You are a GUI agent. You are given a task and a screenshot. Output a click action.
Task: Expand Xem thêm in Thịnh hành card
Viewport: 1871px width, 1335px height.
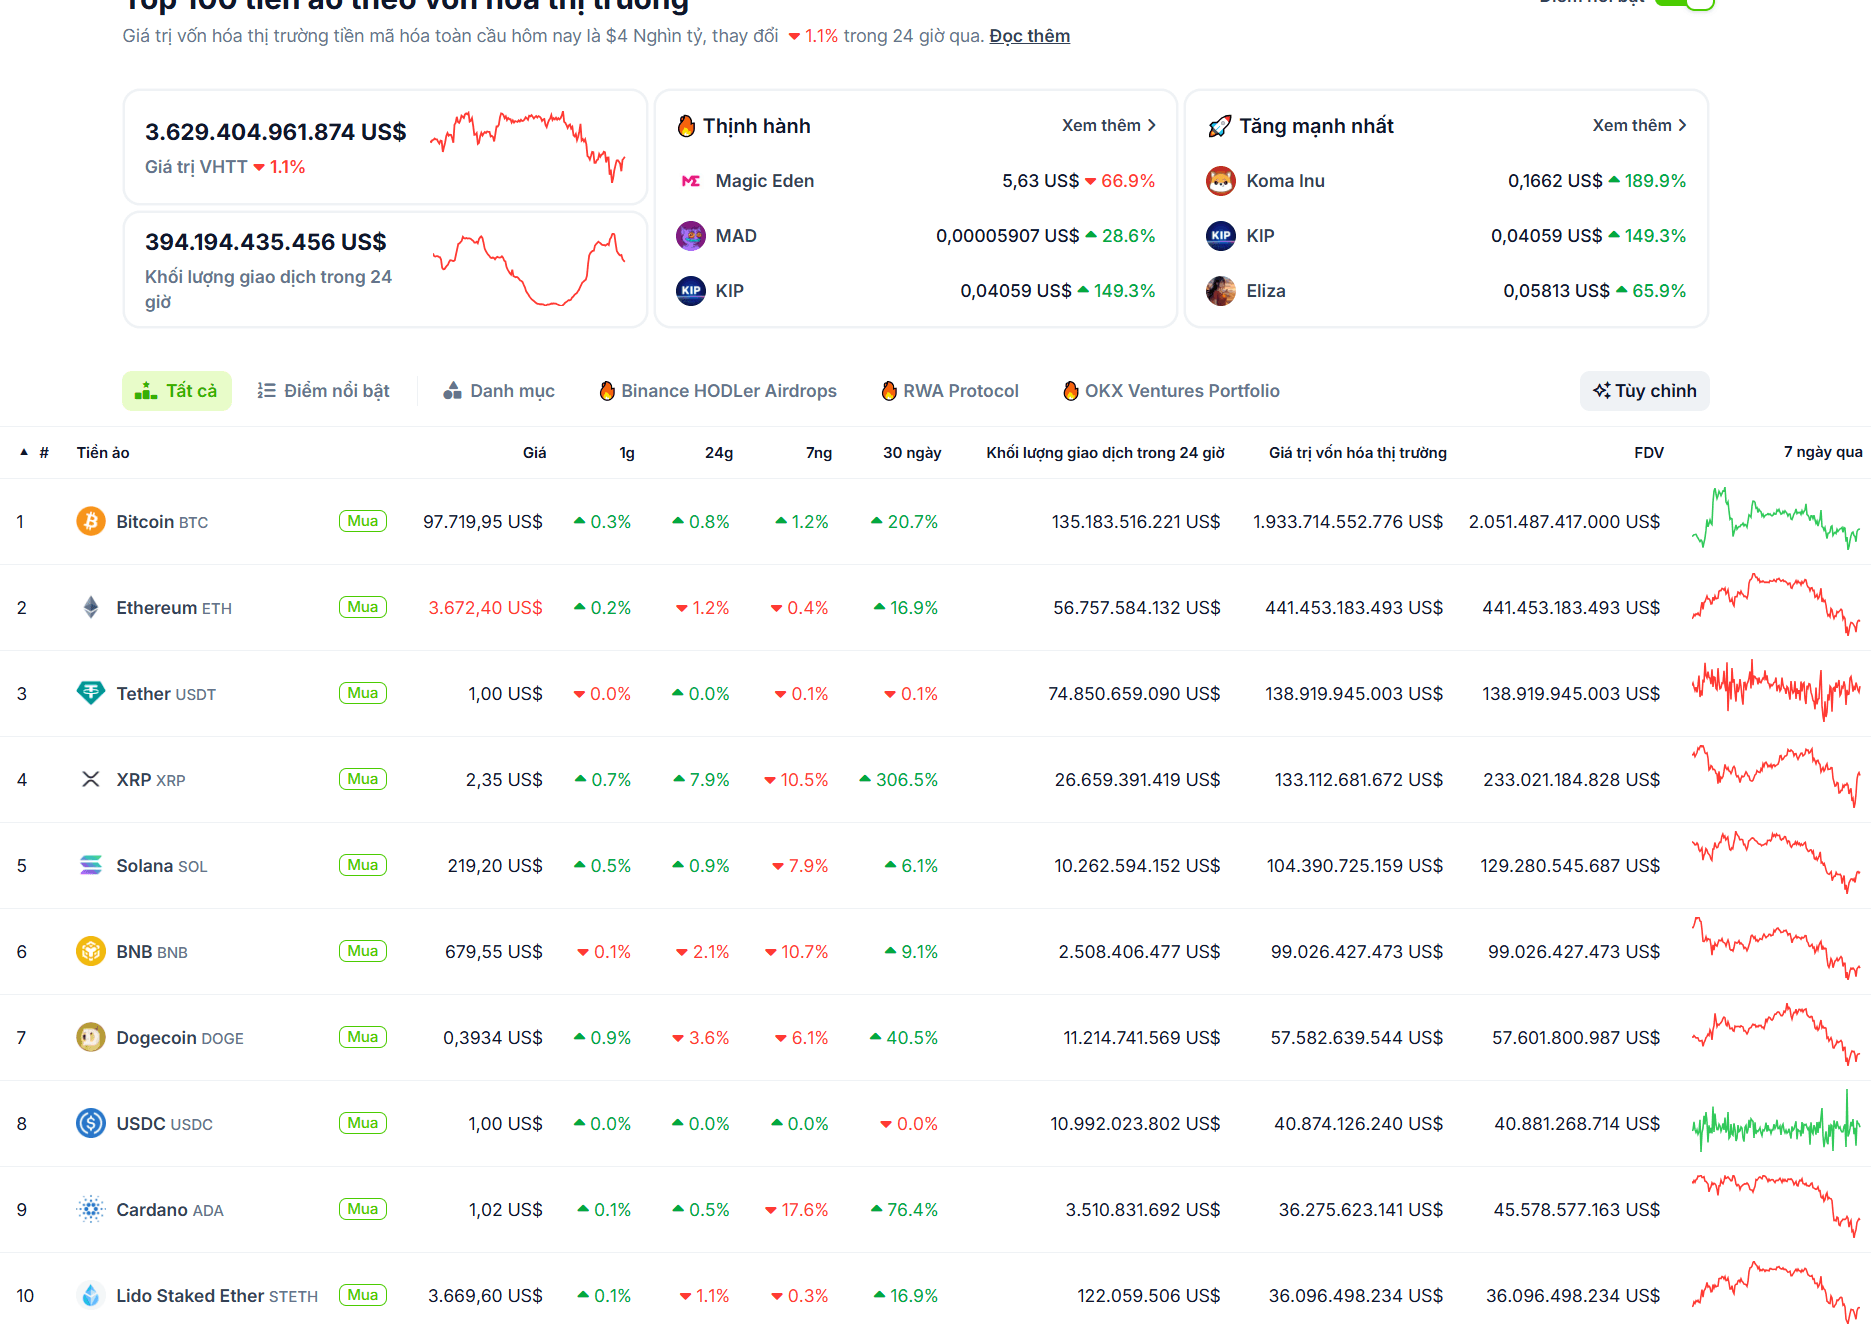pyautogui.click(x=1108, y=126)
